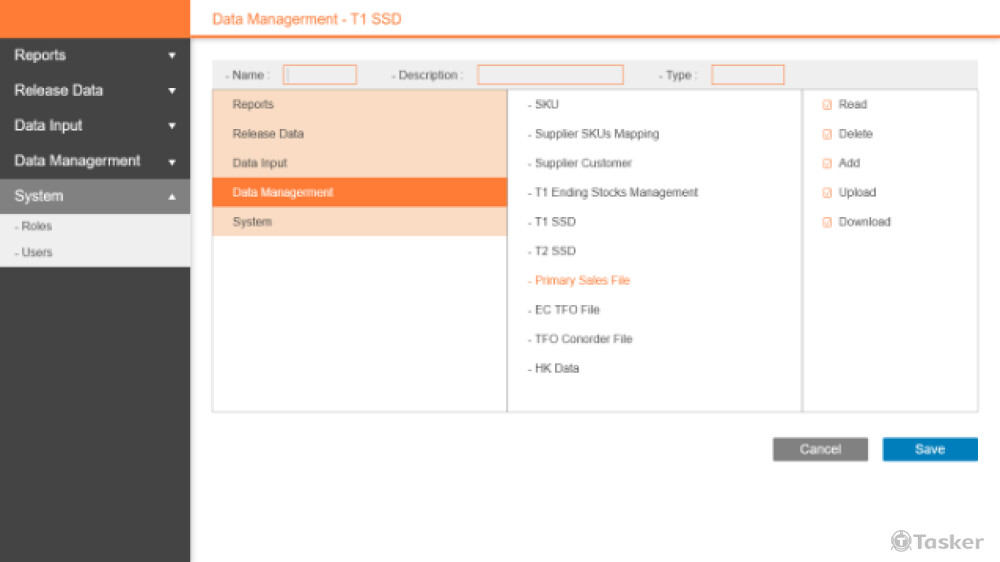Select the Primary Sales File item

point(582,281)
